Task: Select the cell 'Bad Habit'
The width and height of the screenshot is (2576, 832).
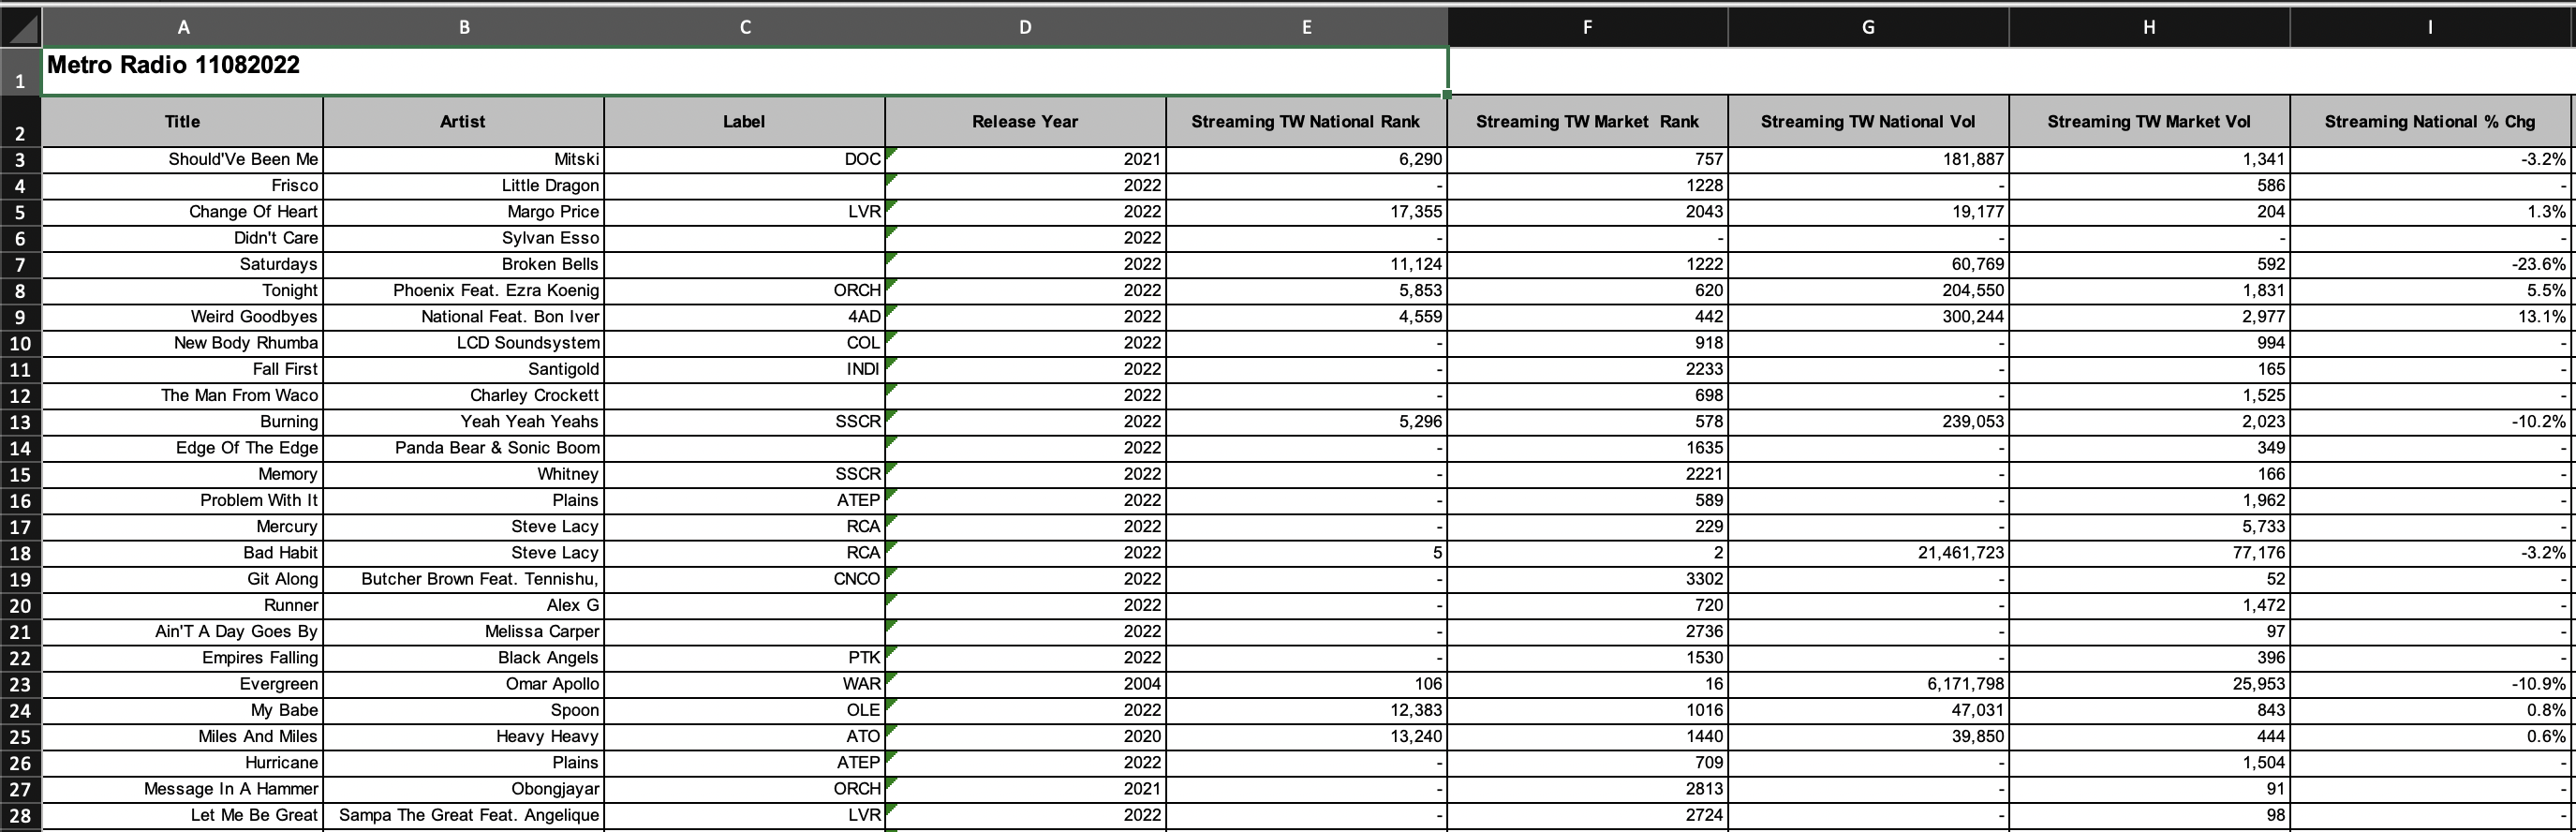Action: [x=183, y=553]
